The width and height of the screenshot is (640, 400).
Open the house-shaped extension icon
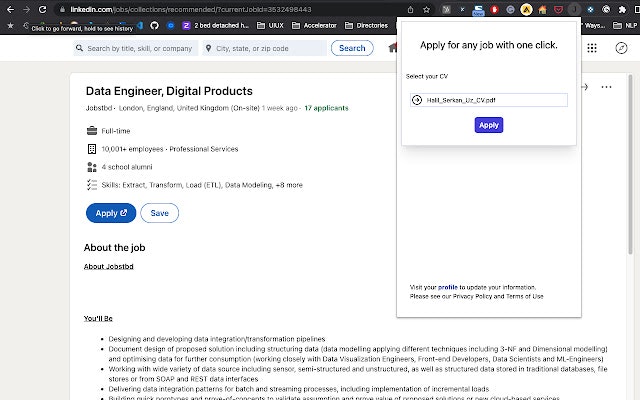tap(542, 9)
